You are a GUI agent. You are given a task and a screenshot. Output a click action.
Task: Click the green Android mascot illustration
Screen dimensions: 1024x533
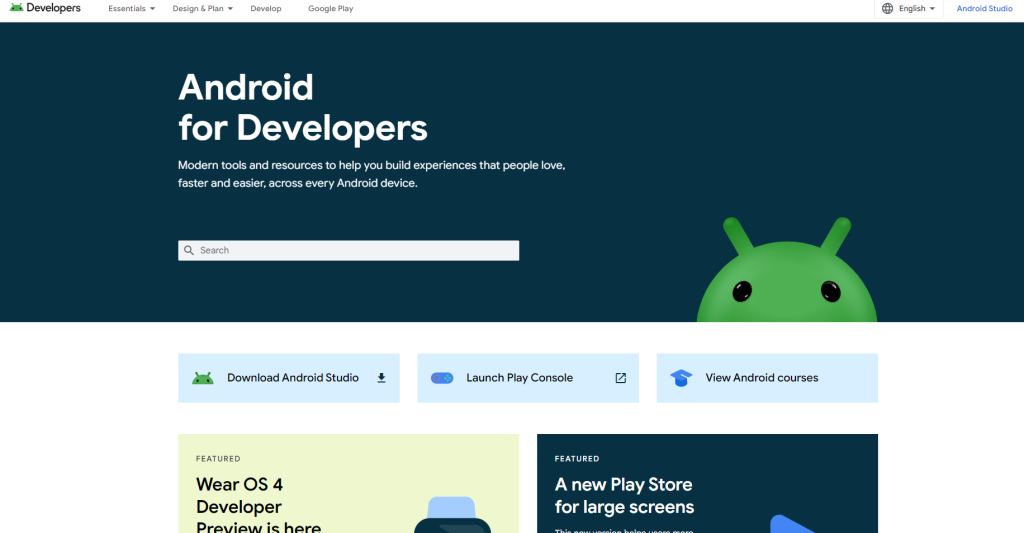(x=787, y=270)
